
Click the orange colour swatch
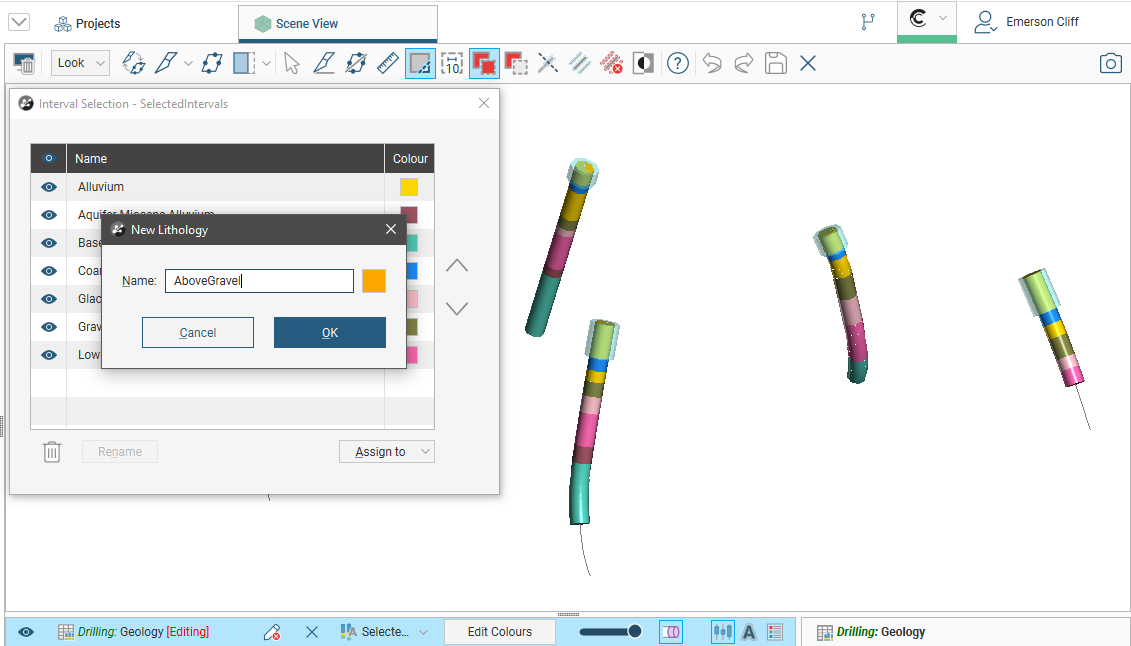(374, 281)
